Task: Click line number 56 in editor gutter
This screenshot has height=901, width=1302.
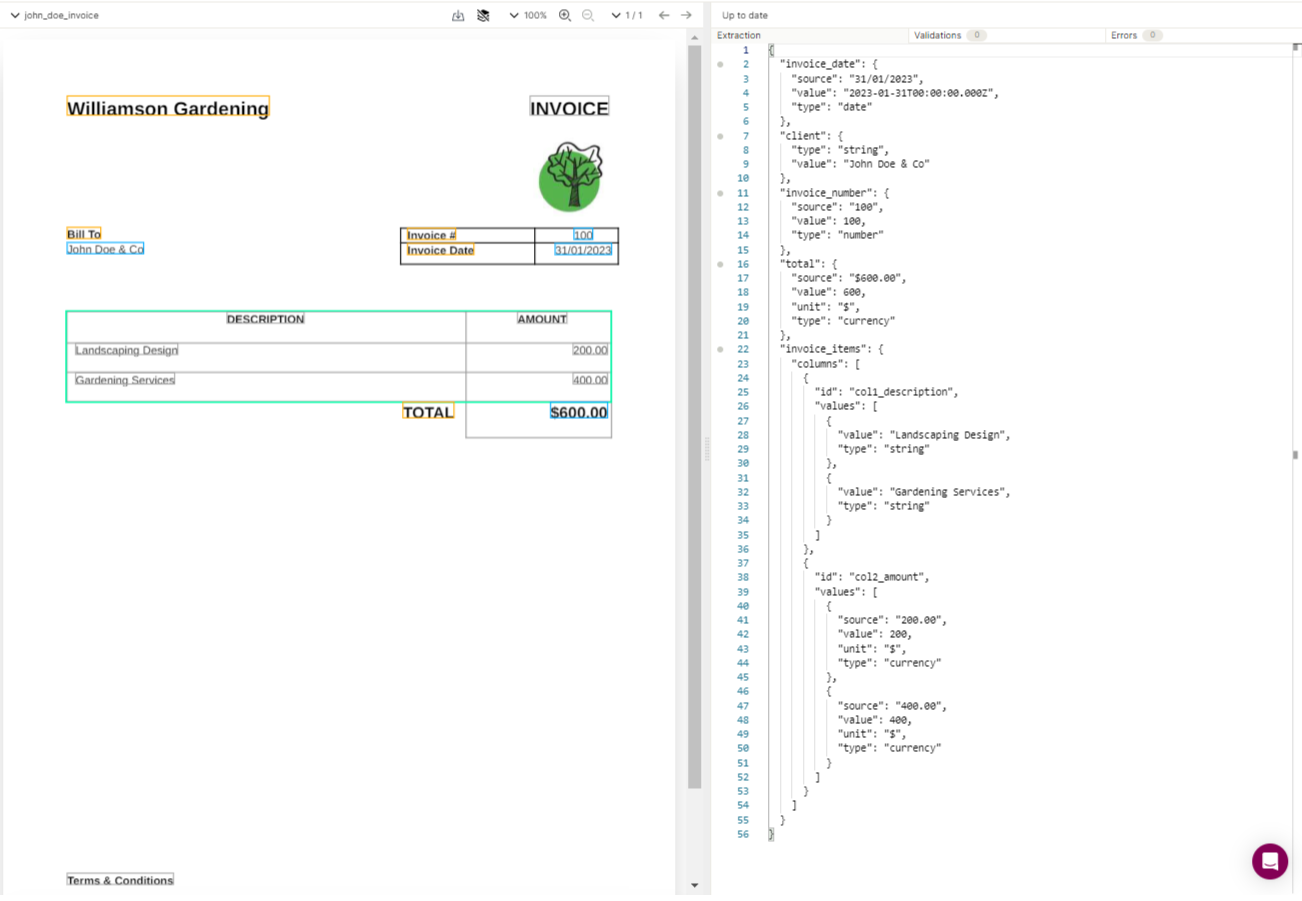Action: click(743, 834)
